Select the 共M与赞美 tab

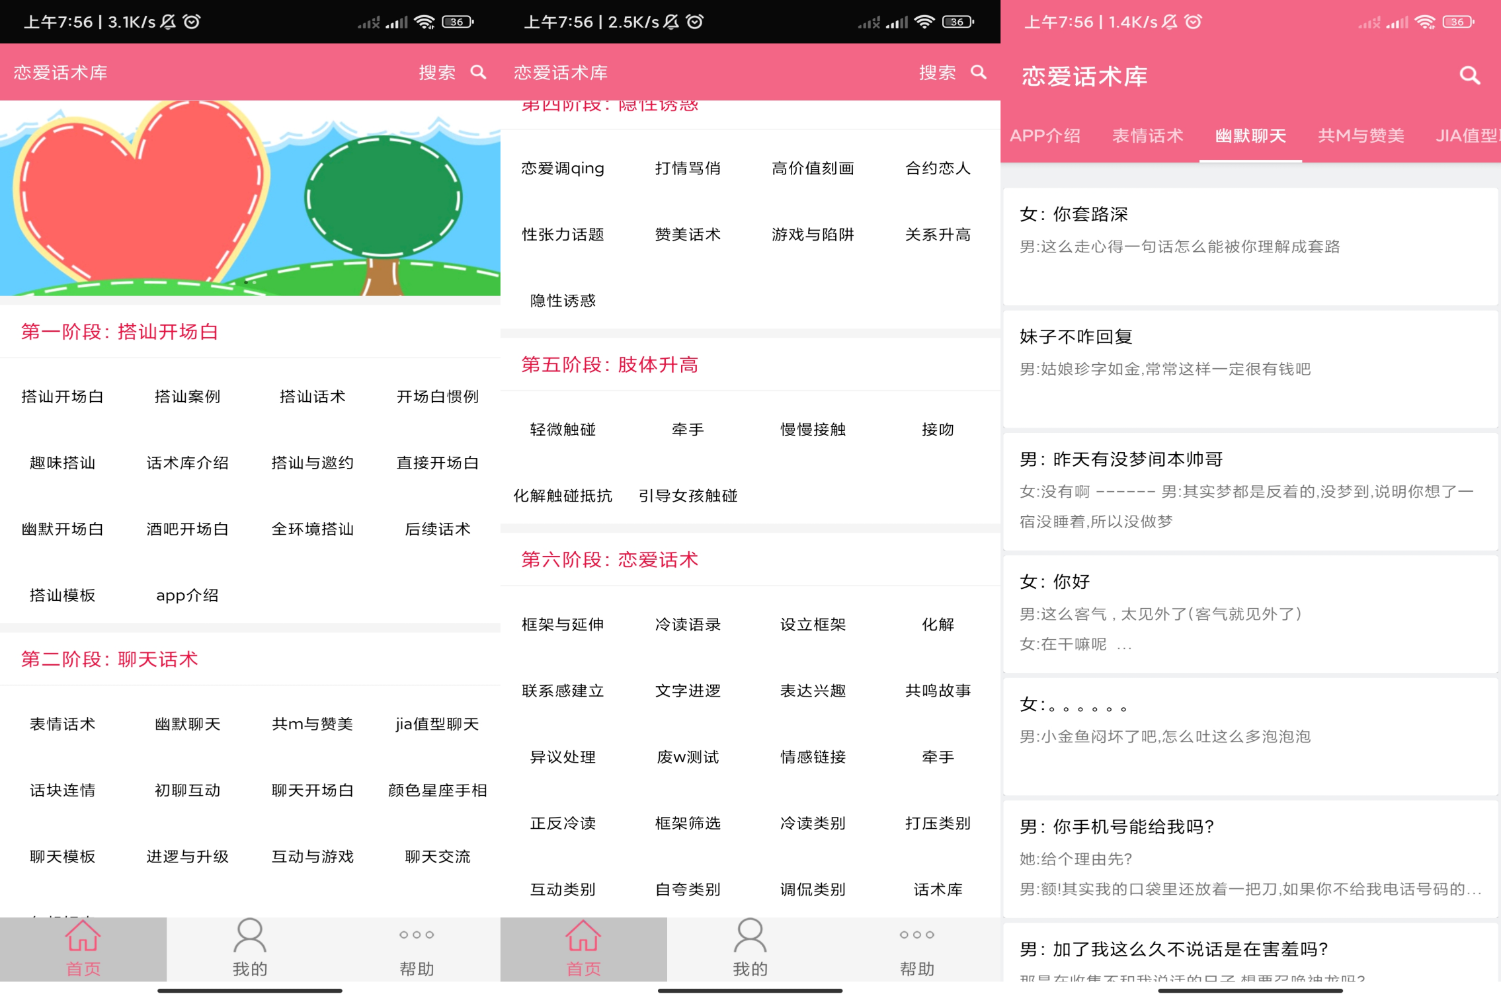(x=1360, y=136)
